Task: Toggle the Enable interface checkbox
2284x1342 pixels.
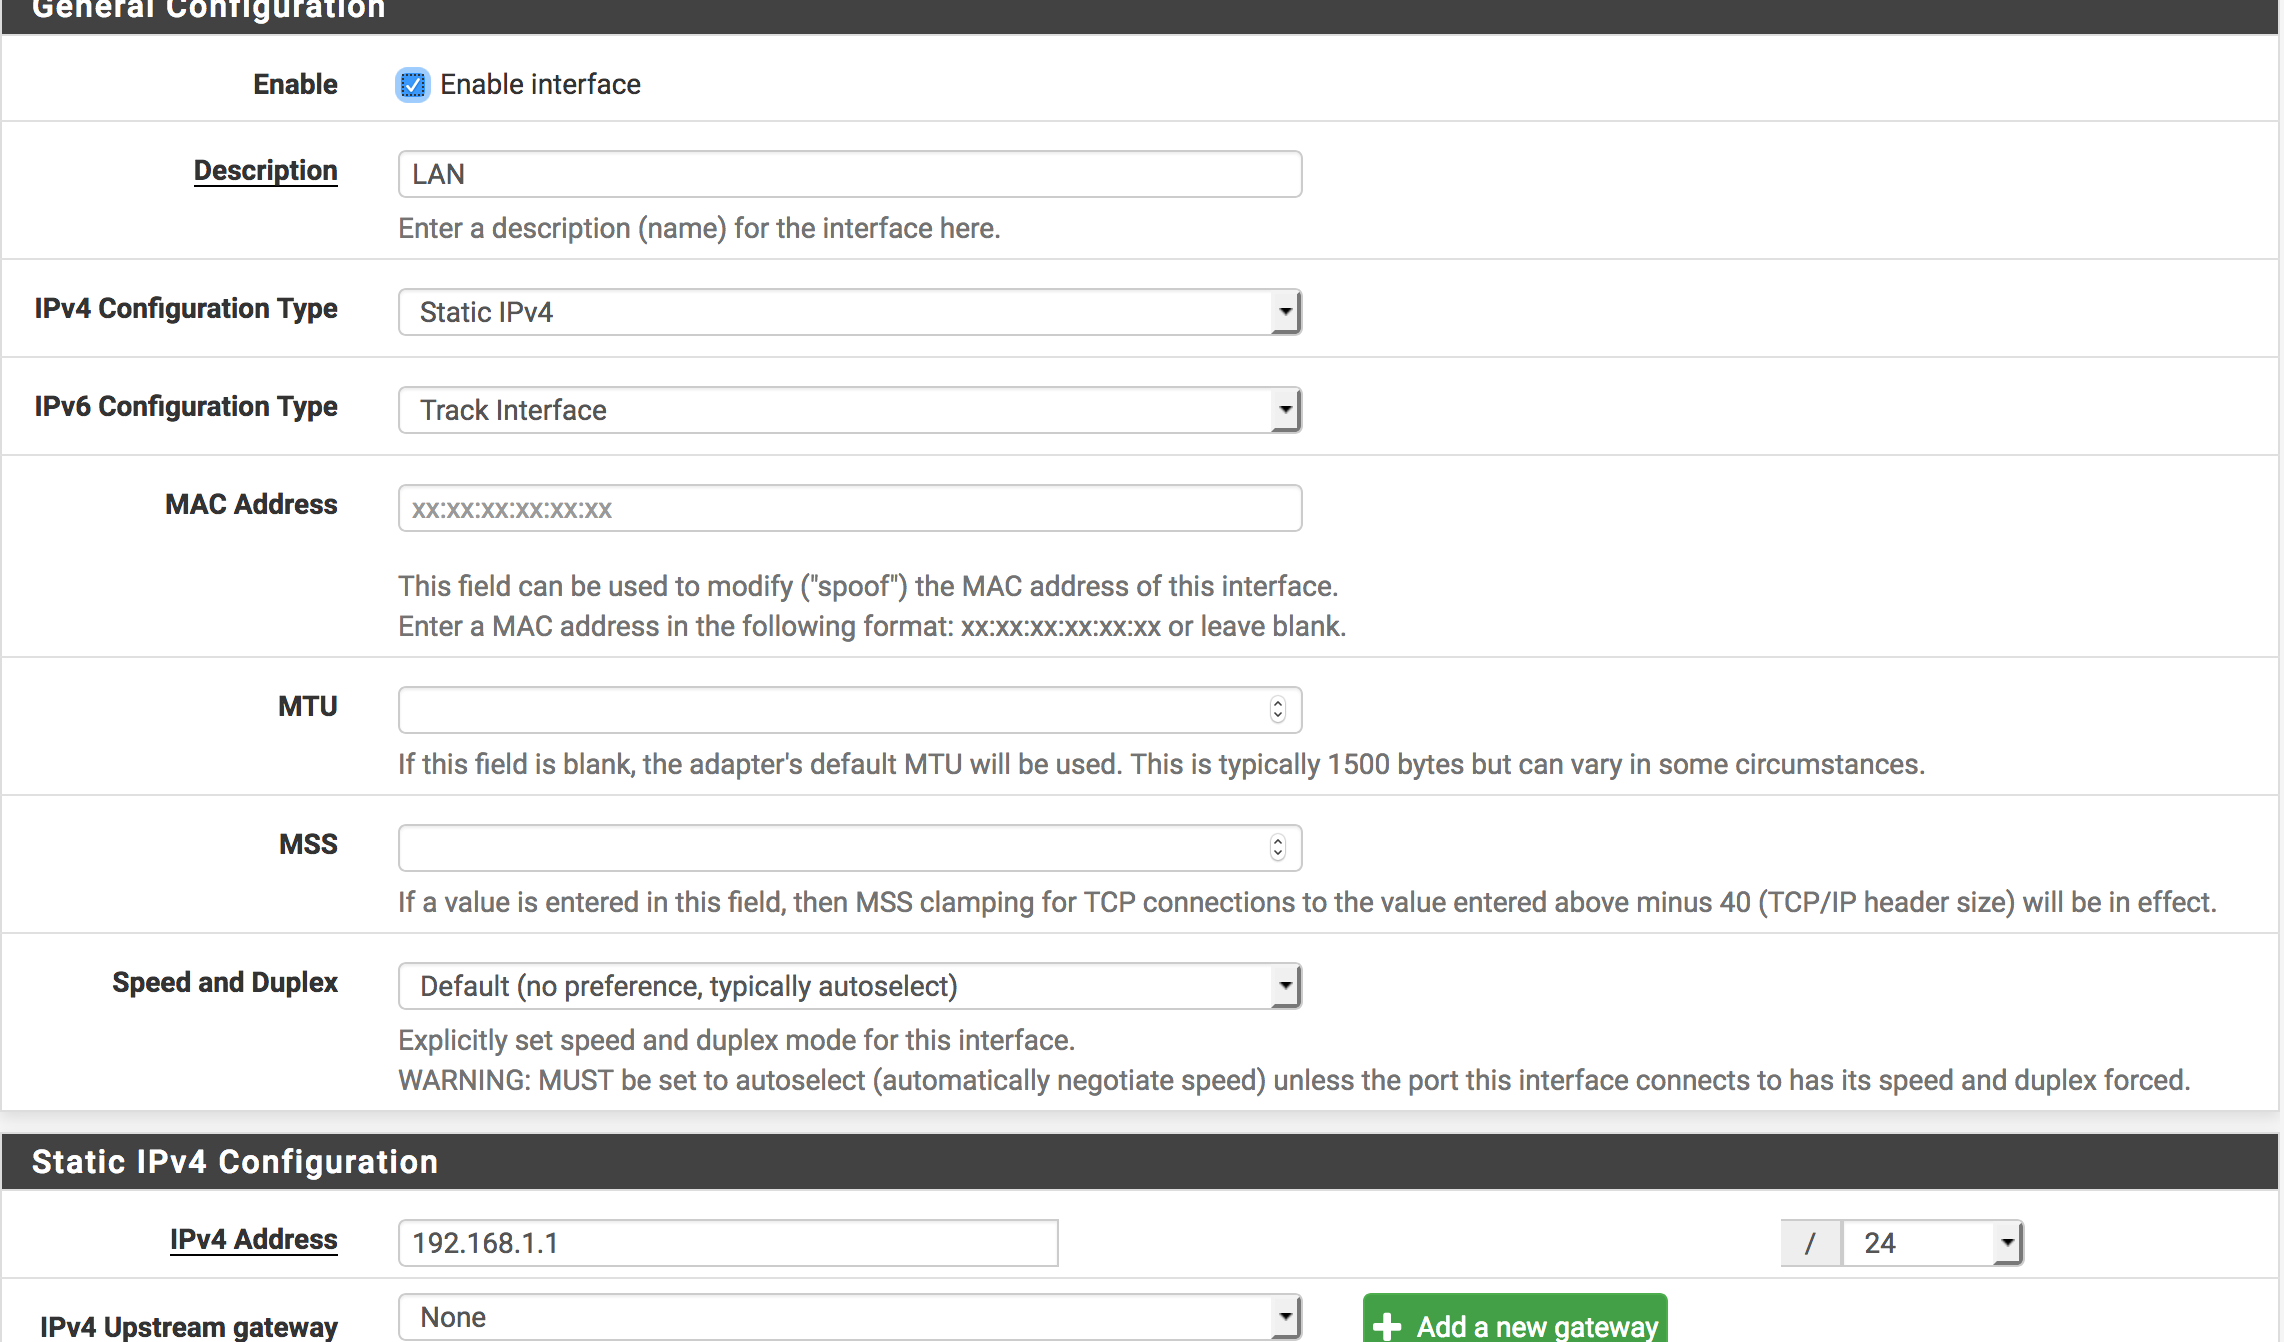Action: (x=412, y=85)
